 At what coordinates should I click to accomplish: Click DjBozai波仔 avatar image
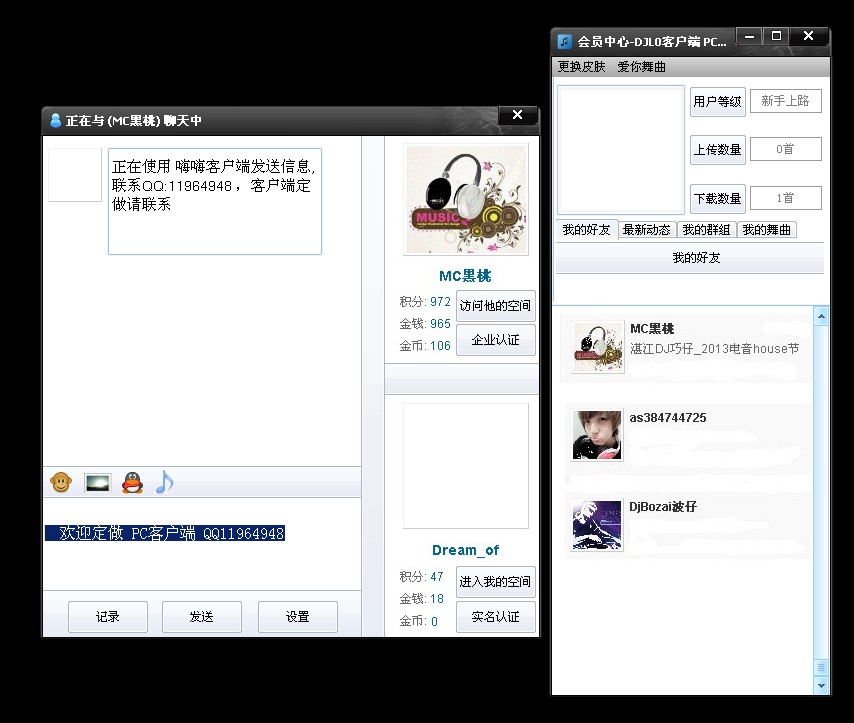click(597, 525)
